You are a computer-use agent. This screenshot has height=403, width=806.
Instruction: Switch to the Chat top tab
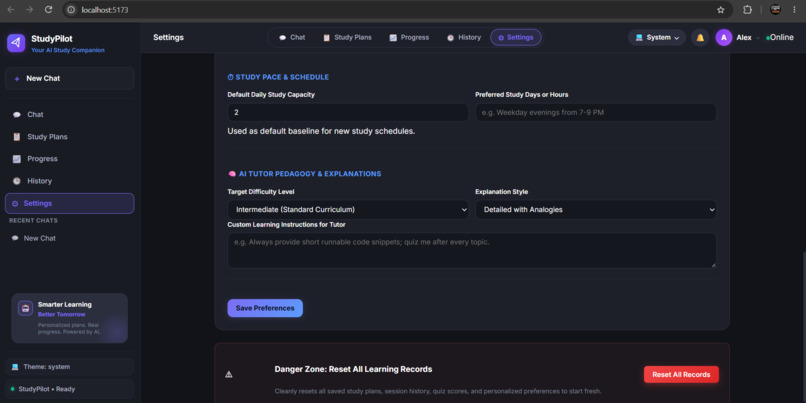292,38
